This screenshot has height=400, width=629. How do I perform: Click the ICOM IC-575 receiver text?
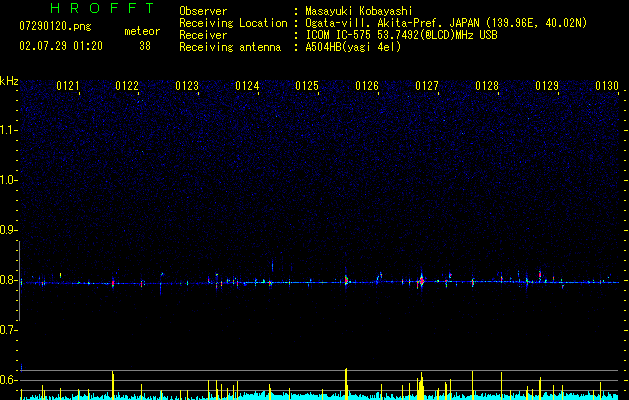coord(401,35)
